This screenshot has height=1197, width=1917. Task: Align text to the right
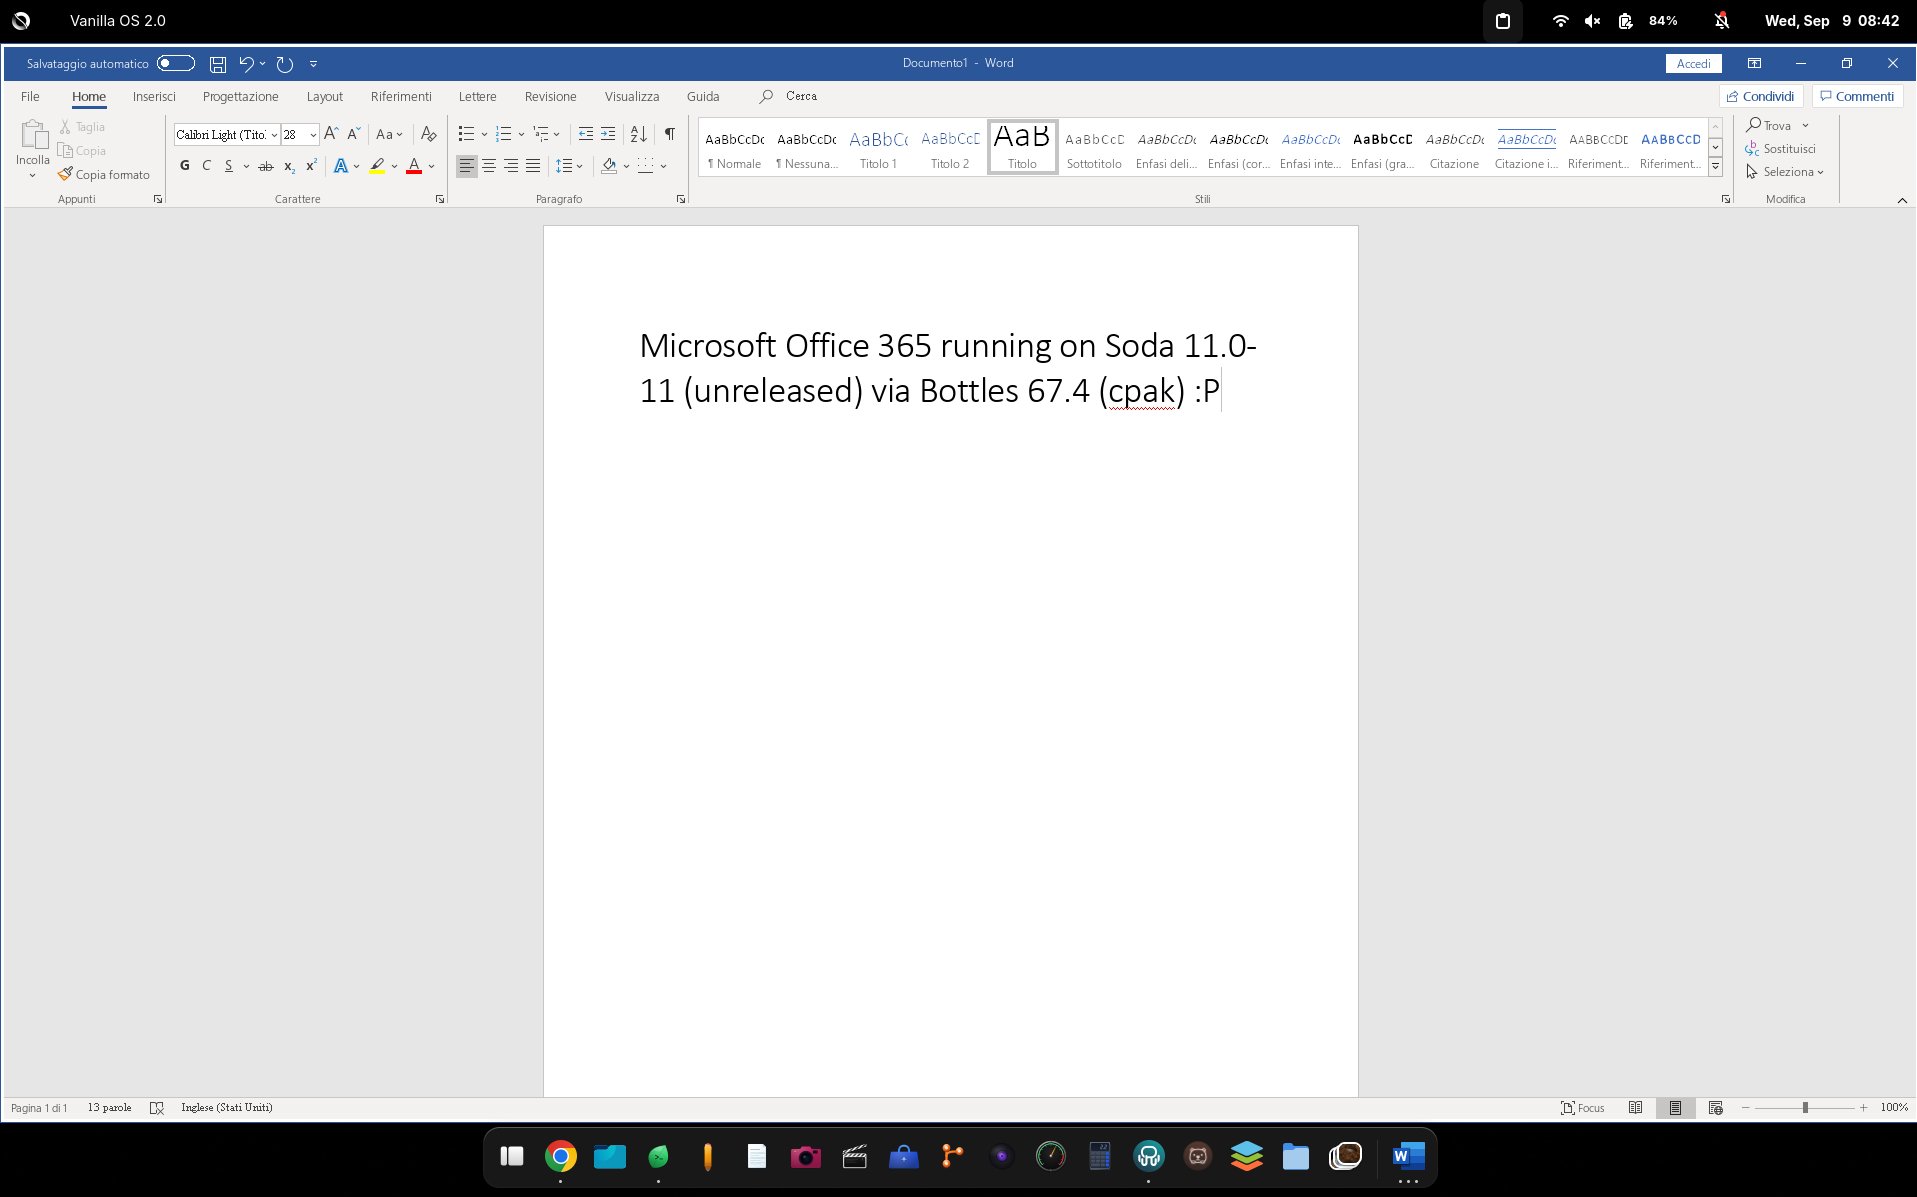tap(511, 166)
